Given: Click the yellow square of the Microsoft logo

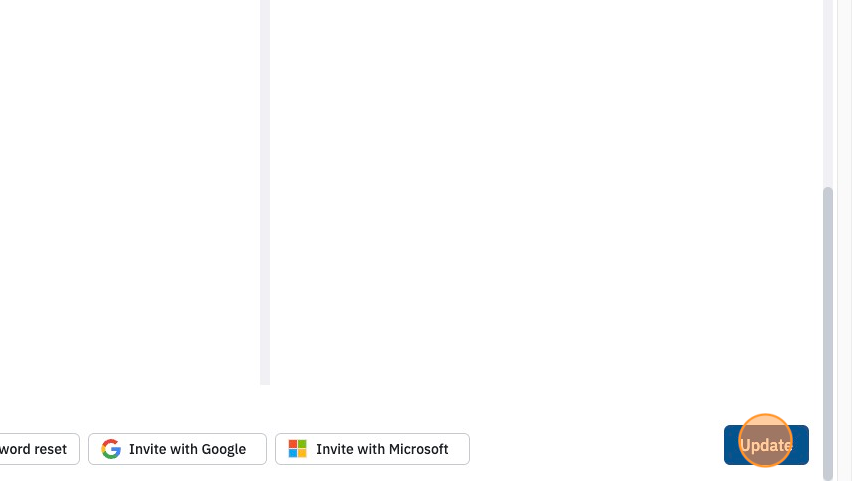Looking at the screenshot, I should (302, 454).
